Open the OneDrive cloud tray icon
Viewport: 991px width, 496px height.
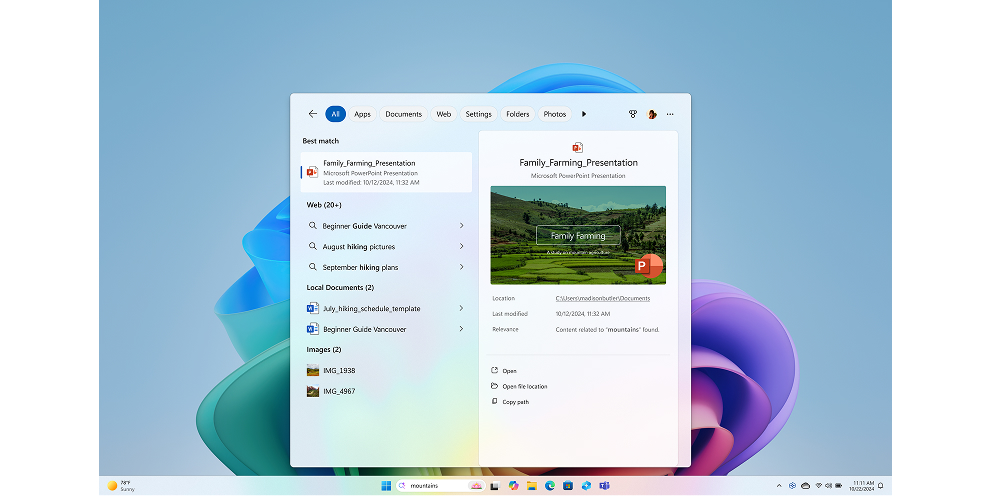coord(805,486)
